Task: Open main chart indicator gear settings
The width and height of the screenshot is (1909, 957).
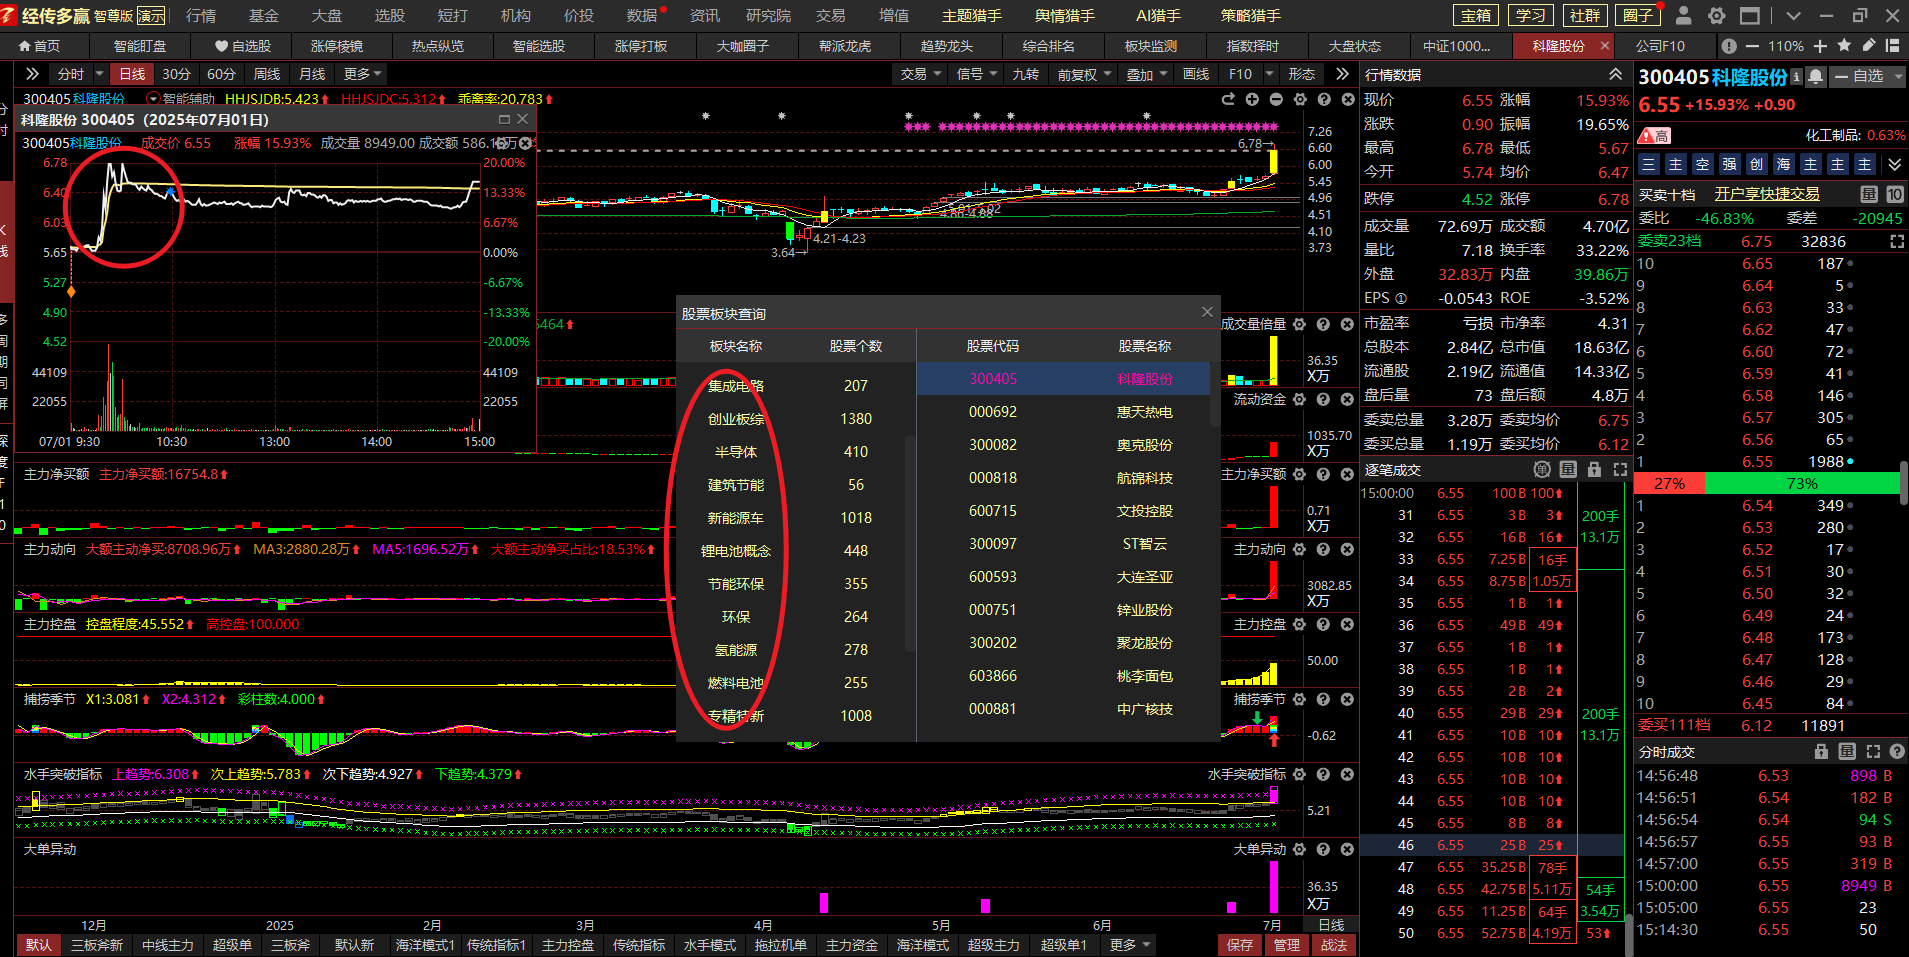Action: [1300, 99]
